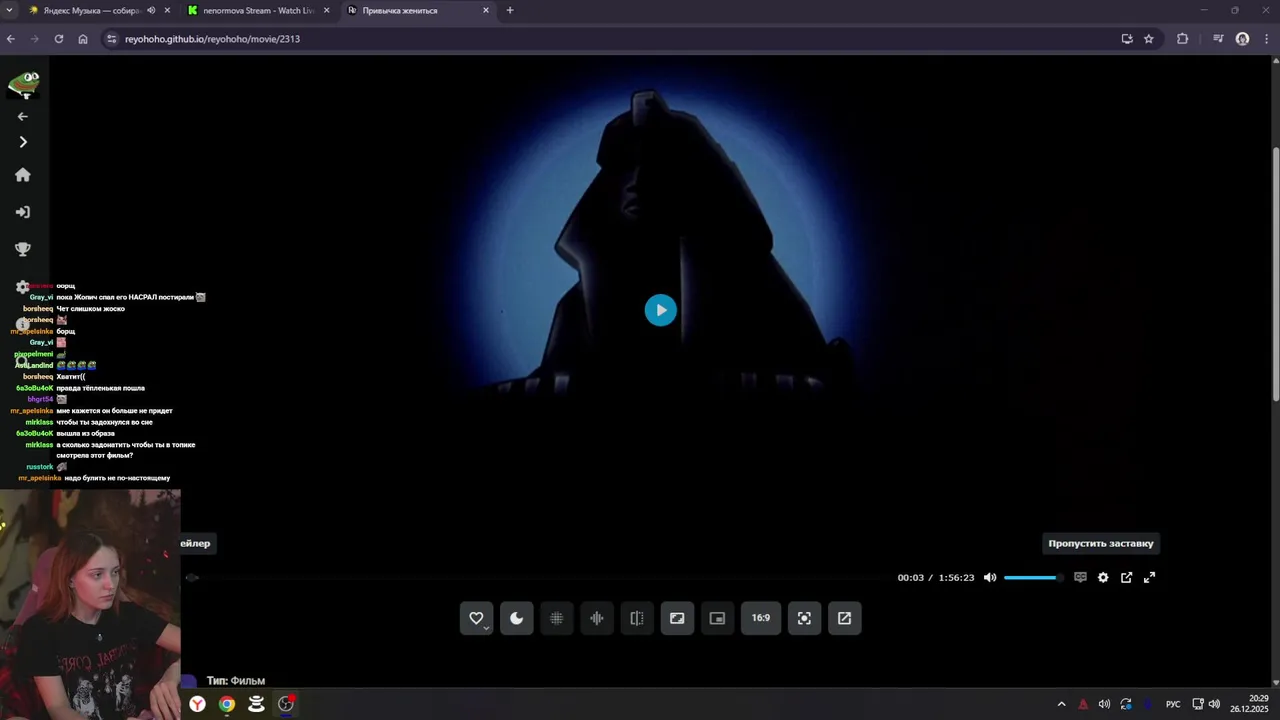Screen dimensions: 1280x720
Task: Reload the current page
Action: [x=59, y=39]
